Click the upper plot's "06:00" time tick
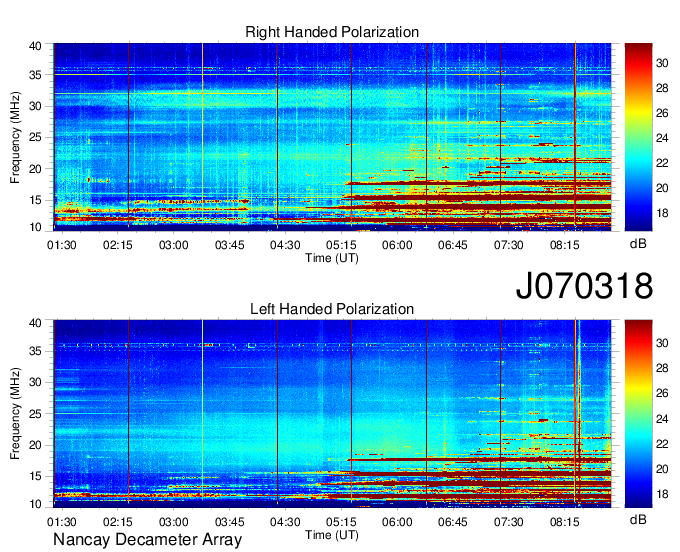Image resolution: width=680 pixels, height=552 pixels. [x=397, y=245]
